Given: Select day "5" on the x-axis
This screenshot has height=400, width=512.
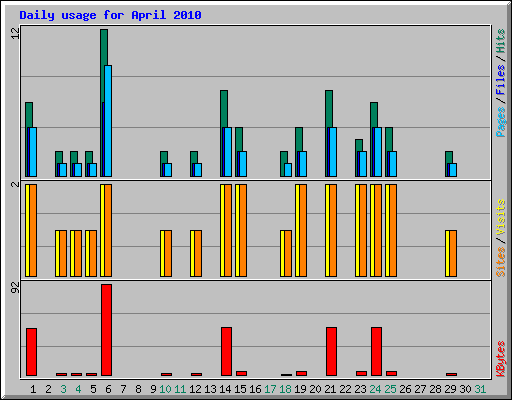Looking at the screenshot, I should point(93,389).
